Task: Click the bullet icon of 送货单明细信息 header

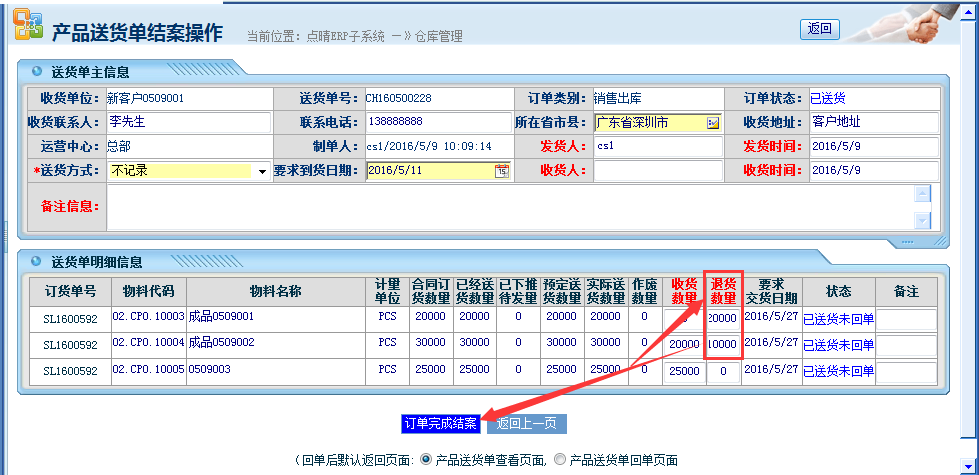Action: click(x=37, y=262)
